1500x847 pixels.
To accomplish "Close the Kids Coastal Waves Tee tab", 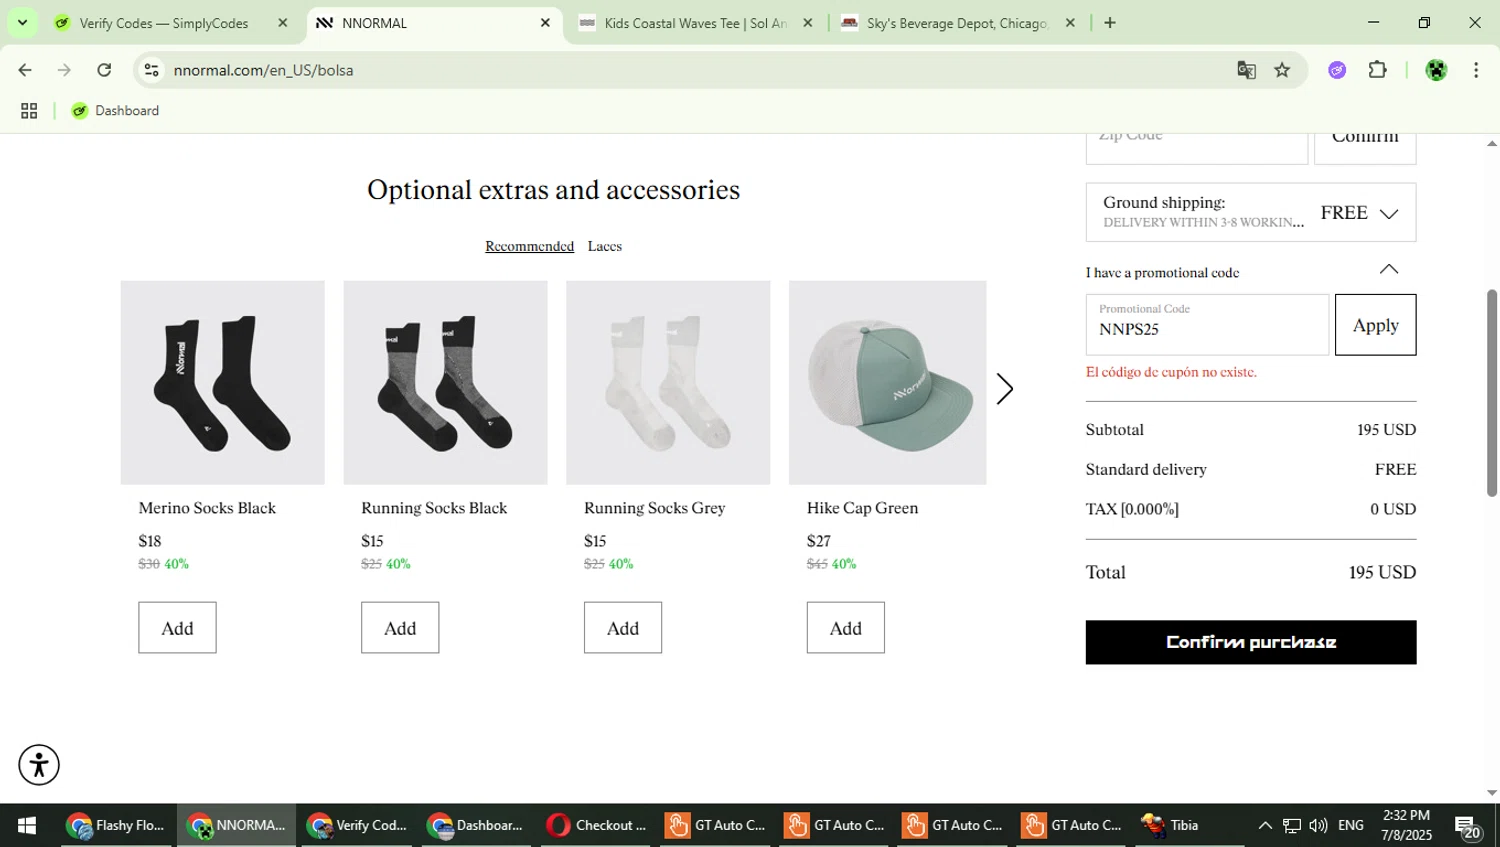I will [x=808, y=23].
